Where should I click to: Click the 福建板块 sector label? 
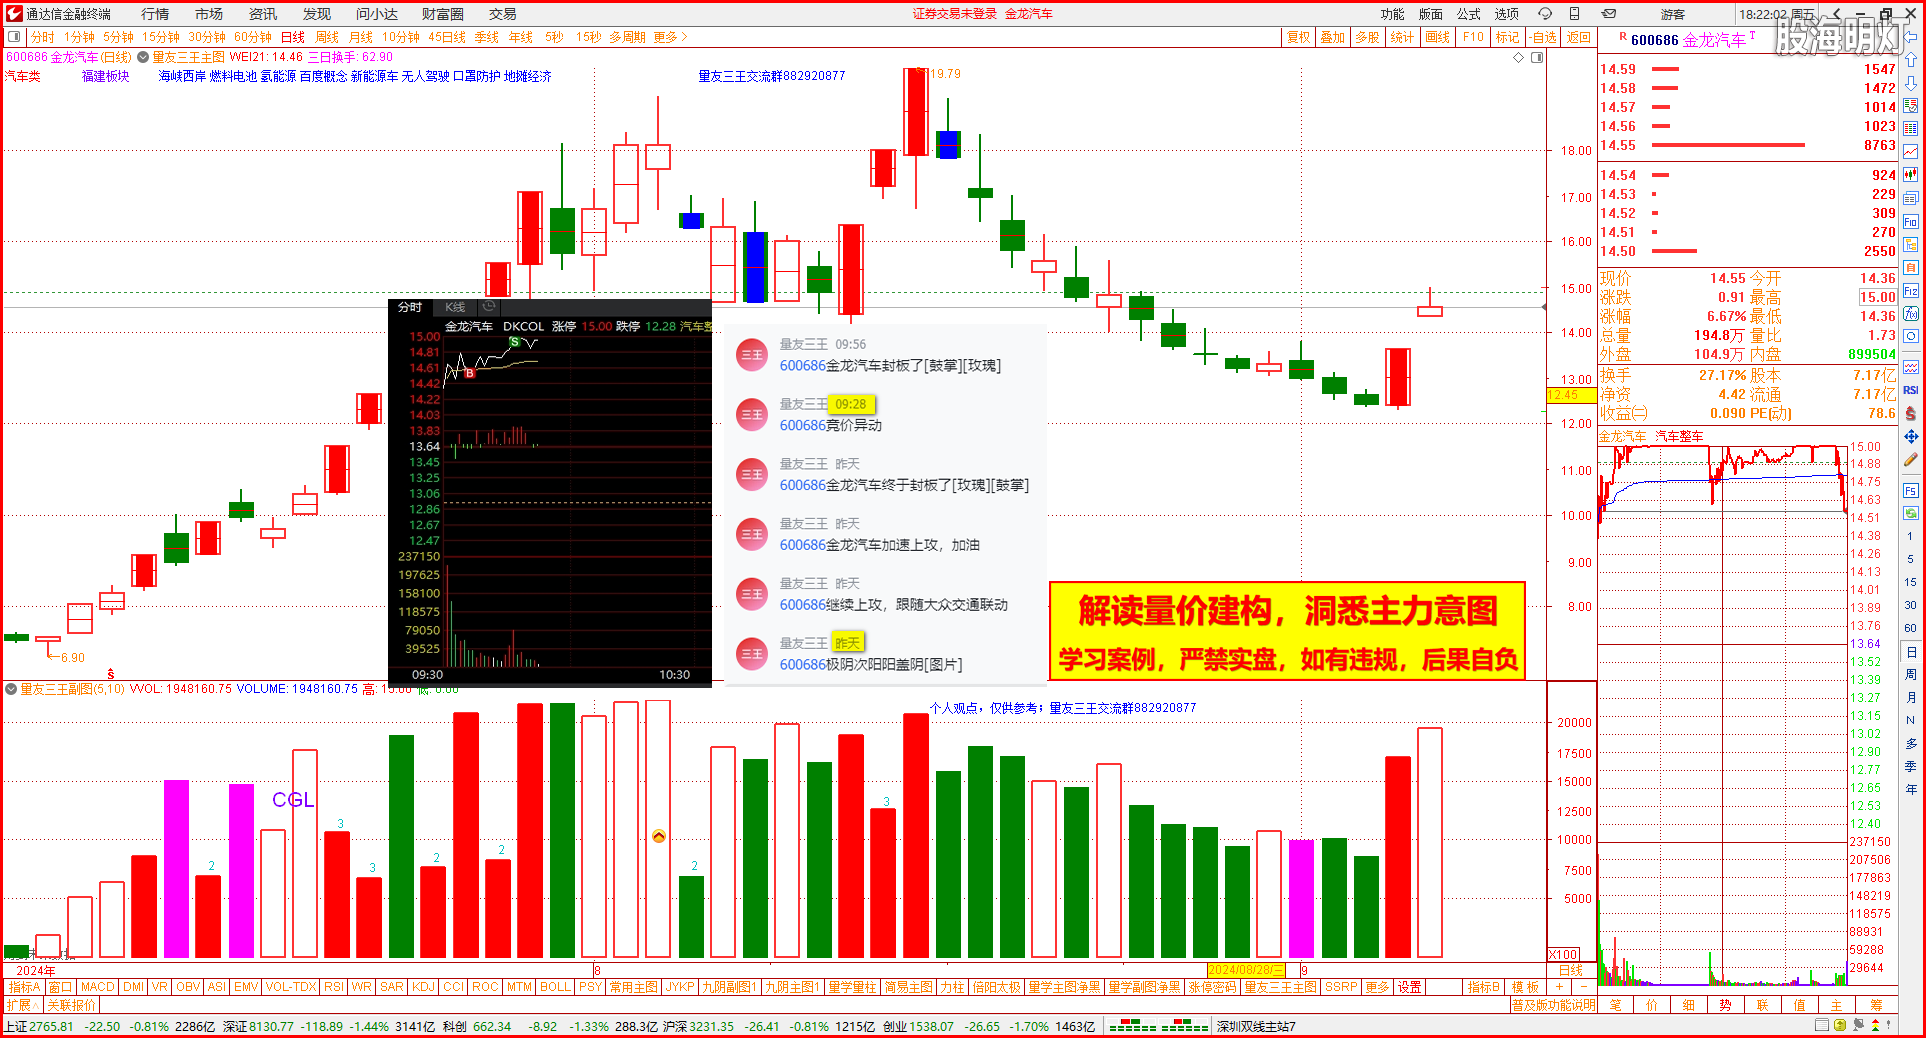[106, 76]
